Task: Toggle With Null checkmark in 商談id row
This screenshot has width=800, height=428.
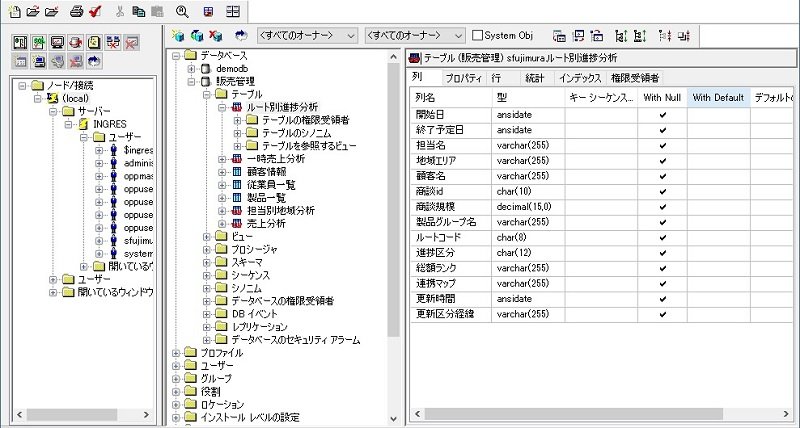Action: coord(662,192)
